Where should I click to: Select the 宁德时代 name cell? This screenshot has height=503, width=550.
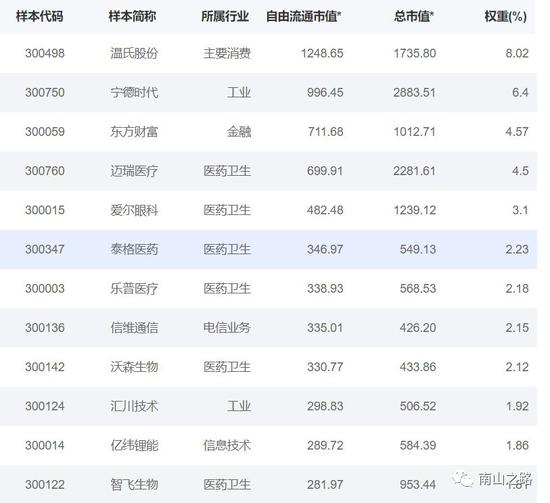[134, 93]
